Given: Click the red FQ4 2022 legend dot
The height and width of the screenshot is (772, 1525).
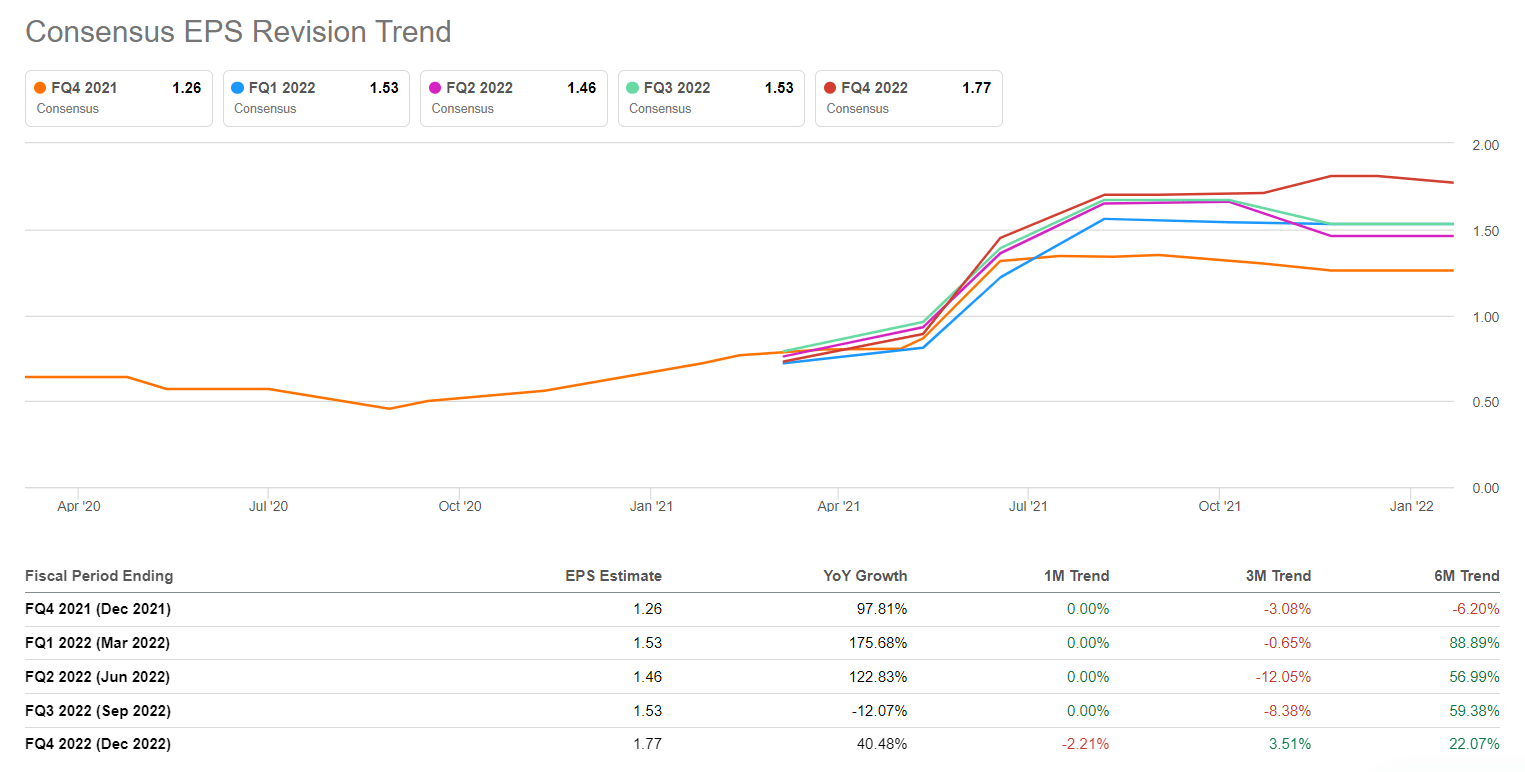Looking at the screenshot, I should [x=830, y=88].
